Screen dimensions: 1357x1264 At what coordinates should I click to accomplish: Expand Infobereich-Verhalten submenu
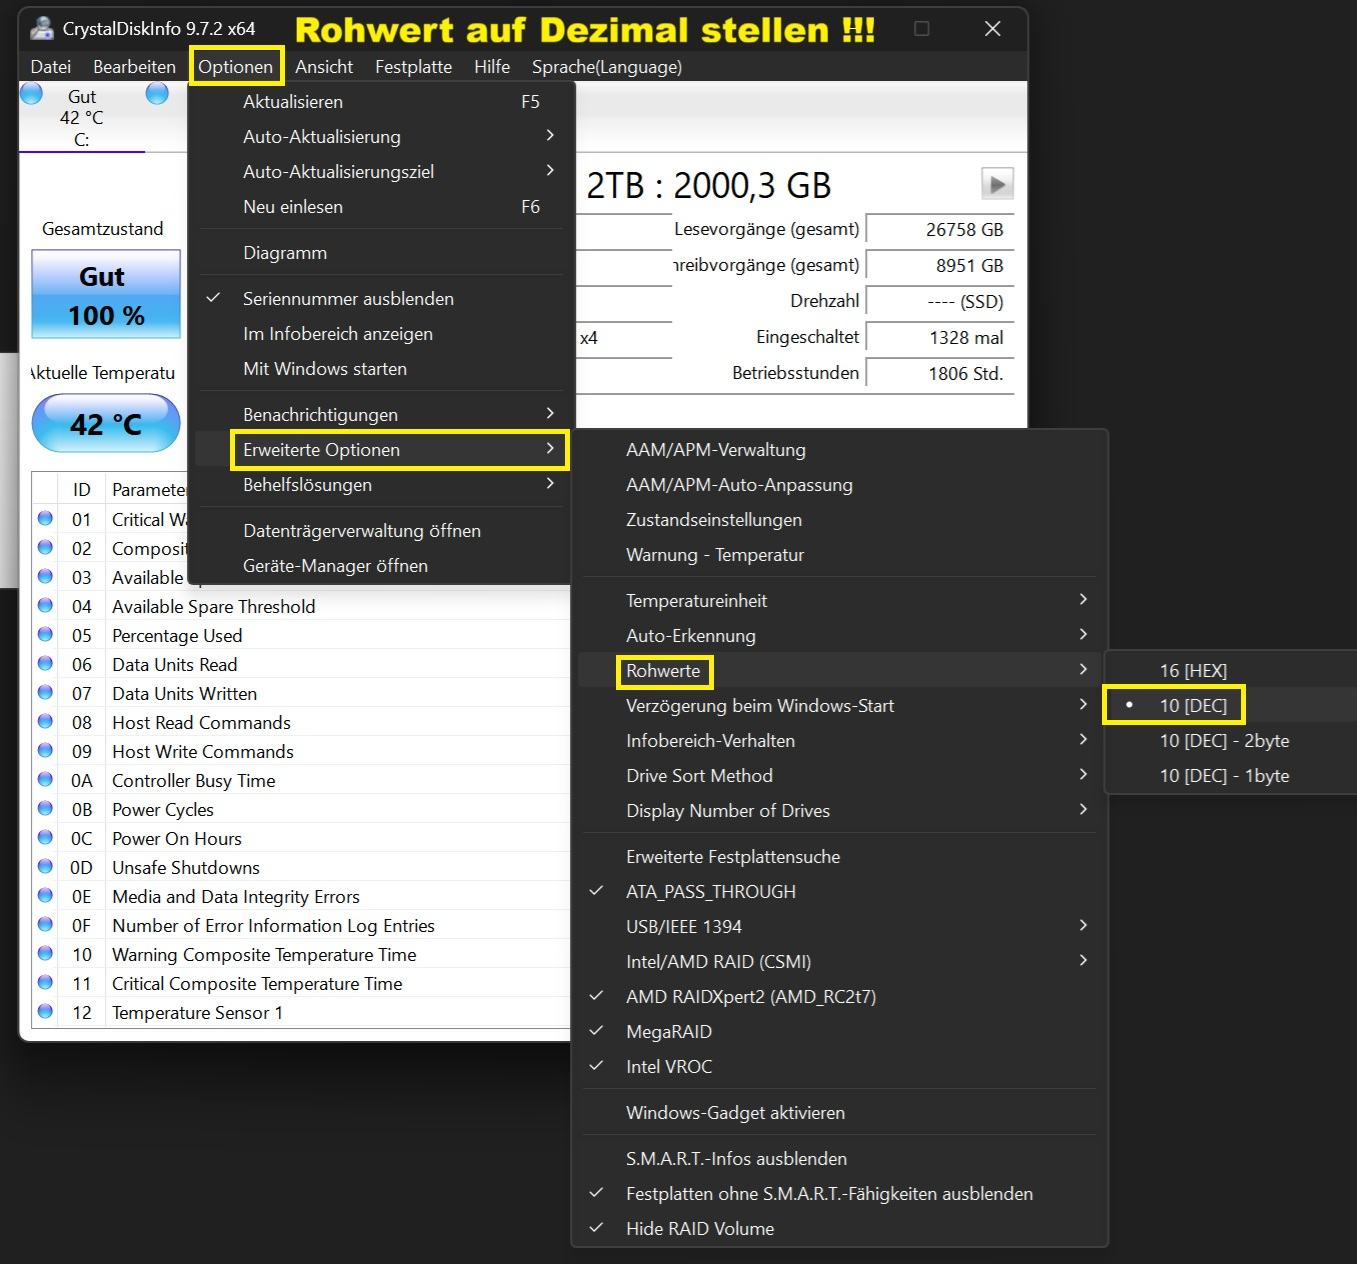pyautogui.click(x=839, y=740)
